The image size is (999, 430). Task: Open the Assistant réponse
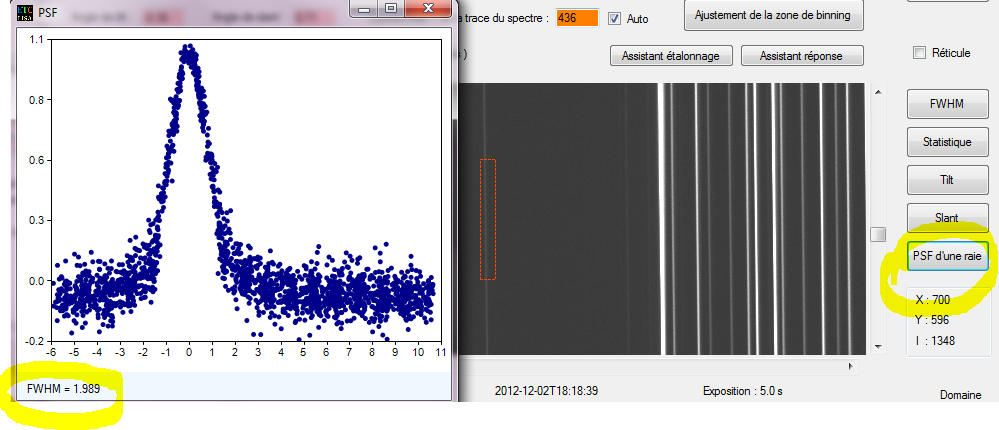pos(802,56)
